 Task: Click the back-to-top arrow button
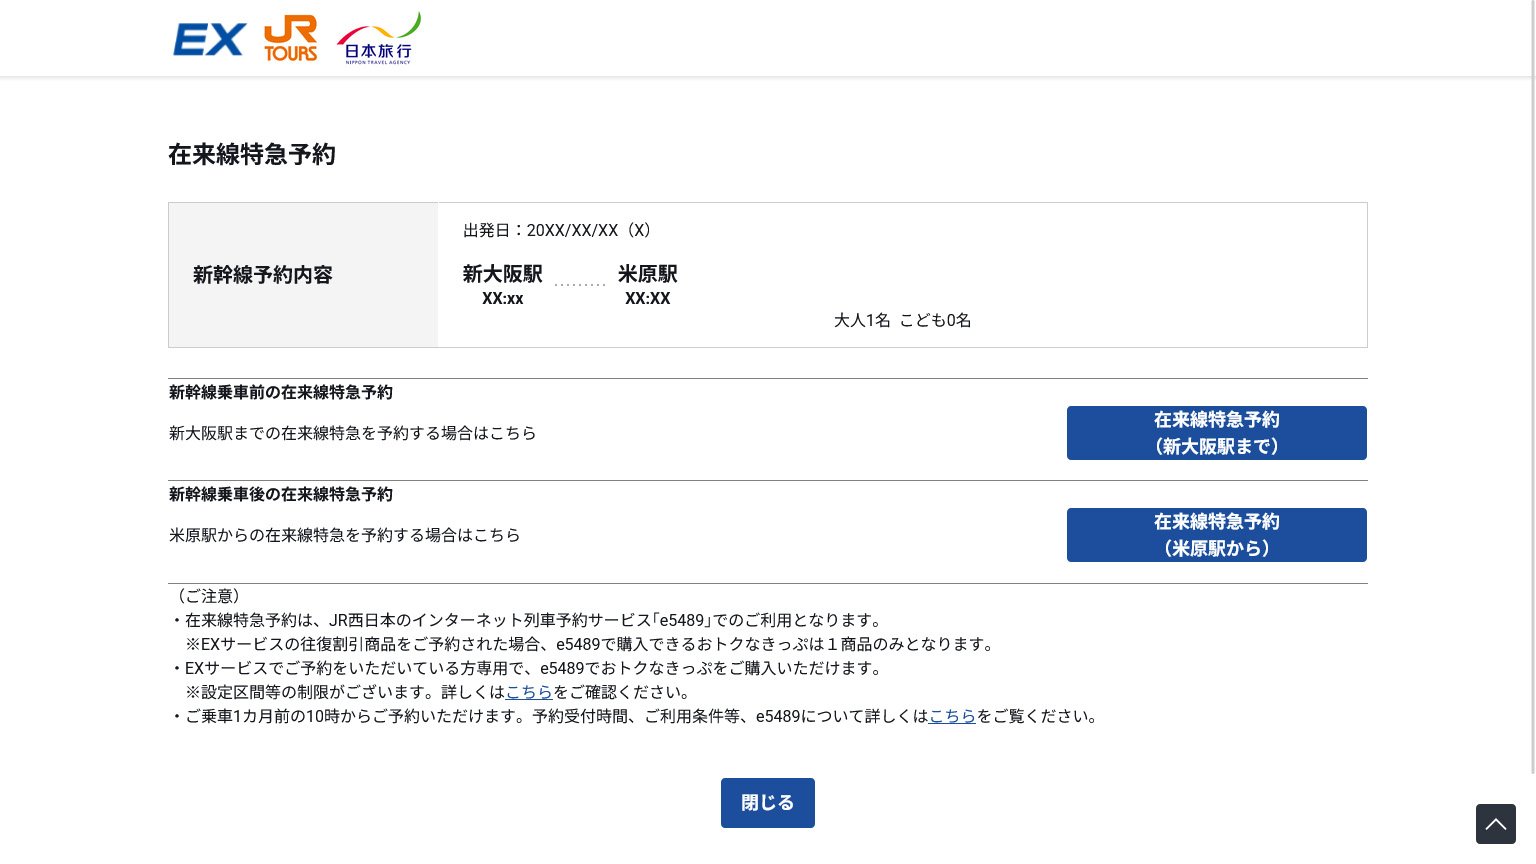pyautogui.click(x=1496, y=824)
